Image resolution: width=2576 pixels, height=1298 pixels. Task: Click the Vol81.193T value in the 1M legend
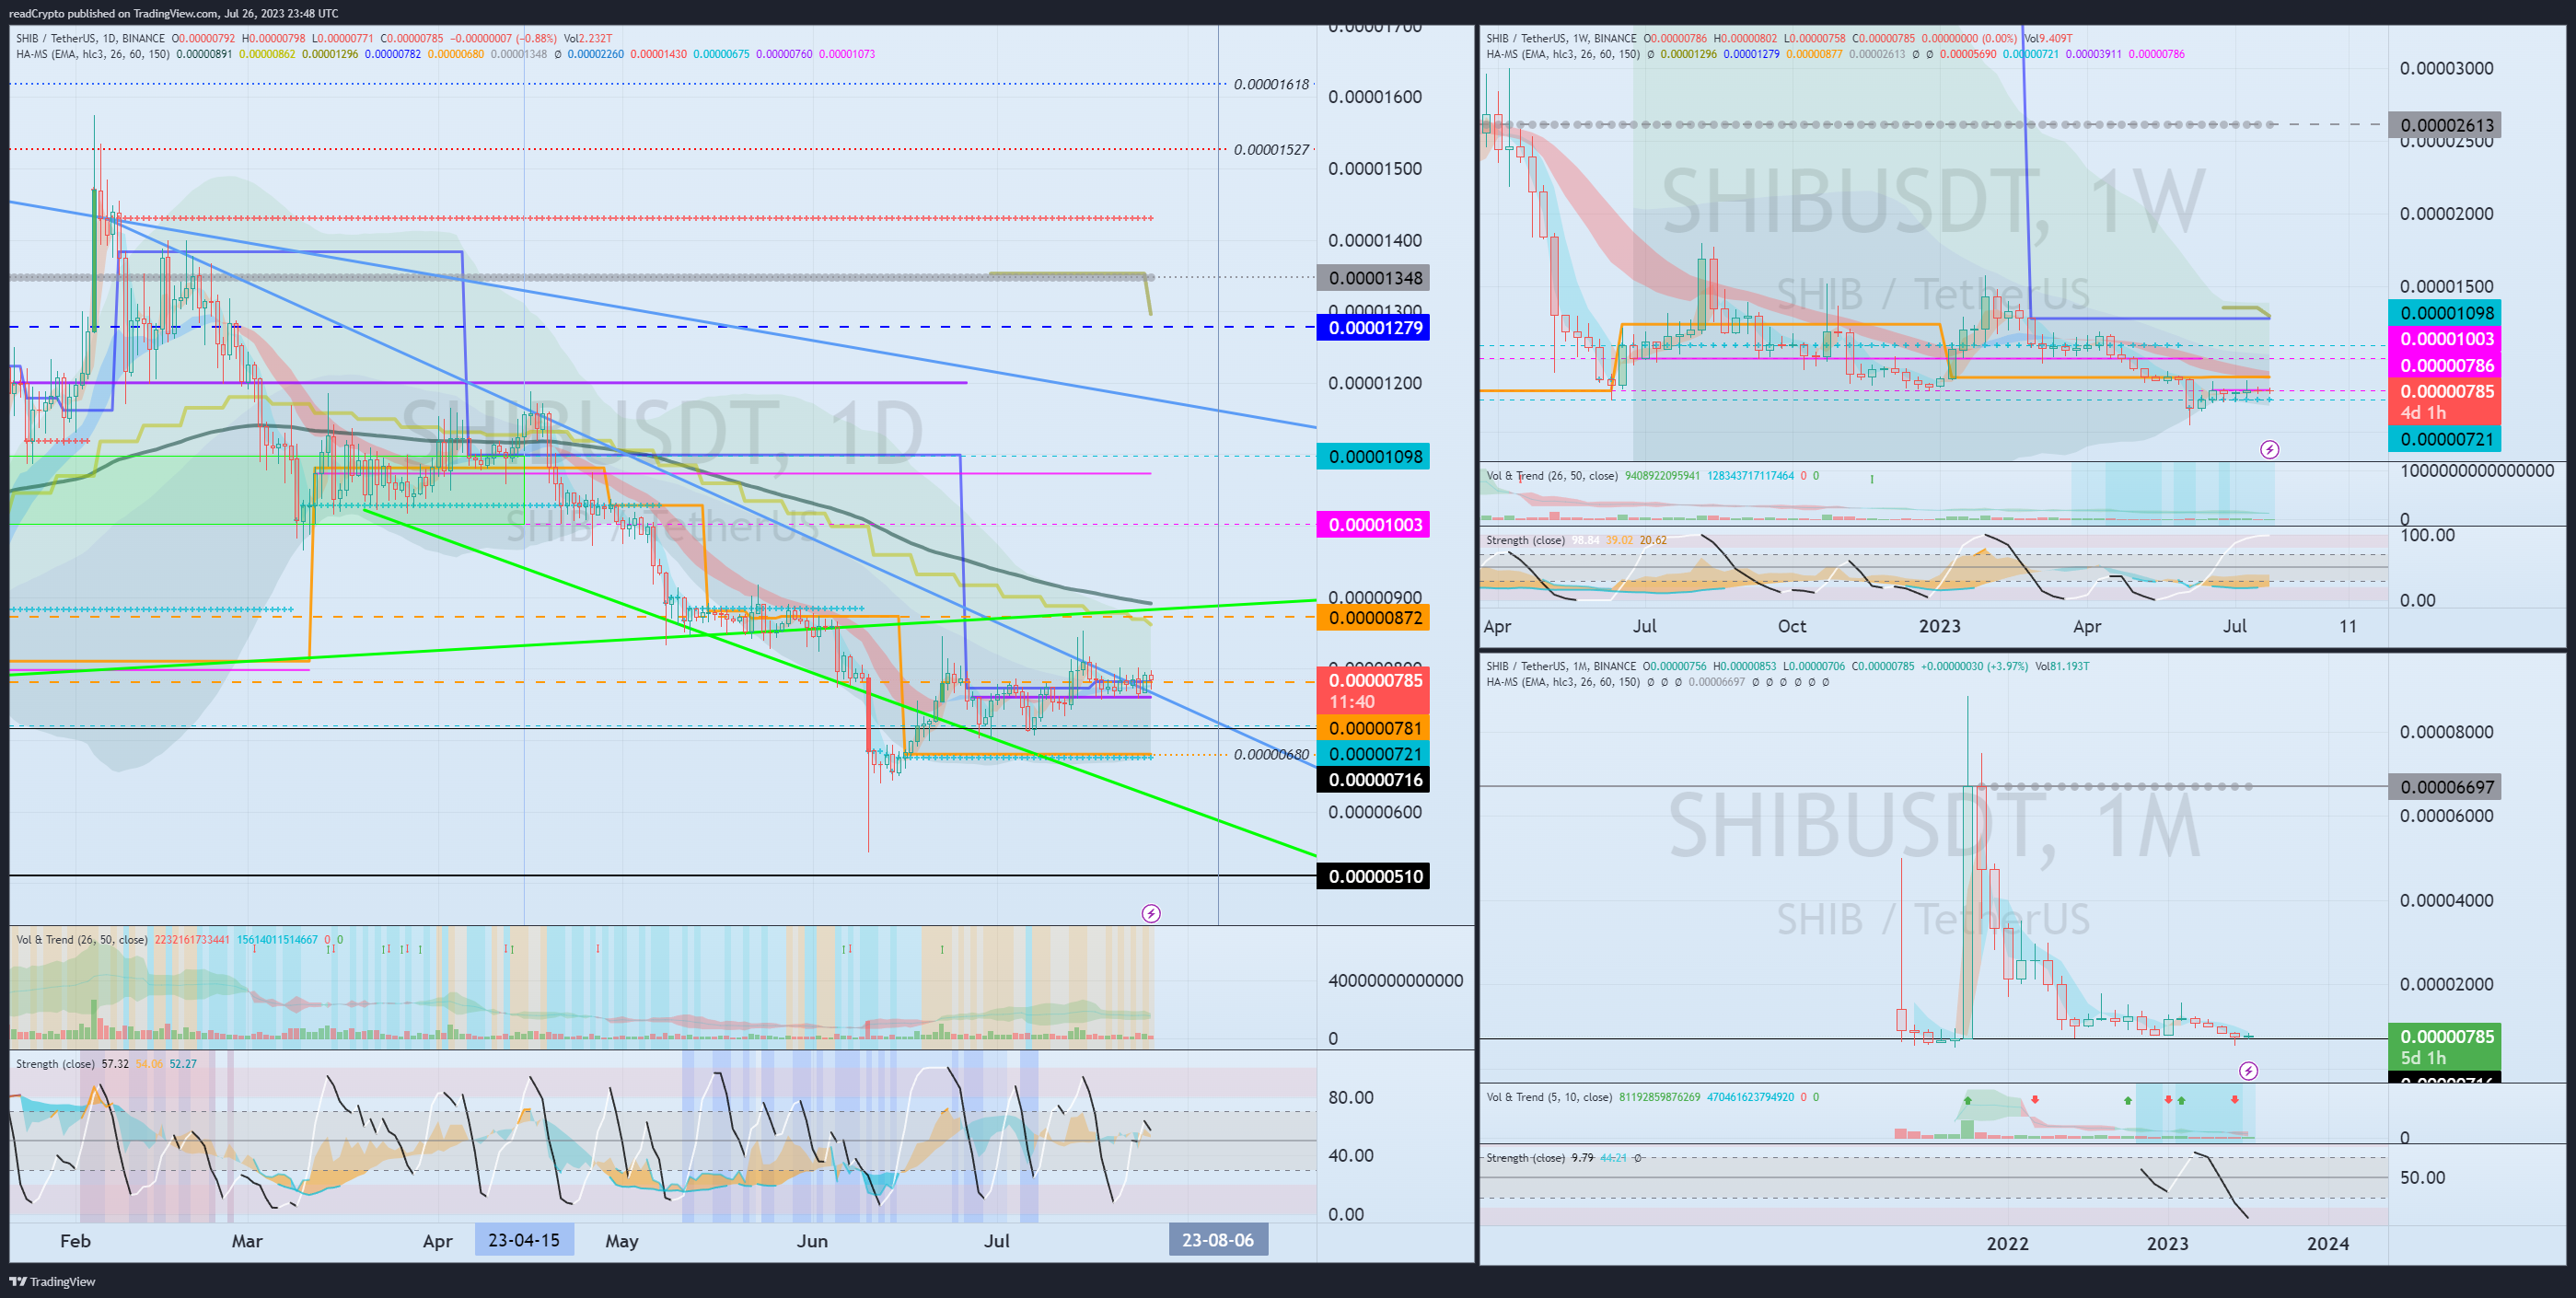tap(2062, 666)
